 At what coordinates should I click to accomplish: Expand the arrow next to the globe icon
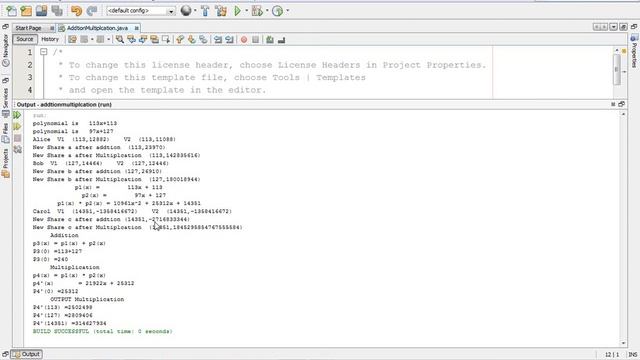coord(195,11)
